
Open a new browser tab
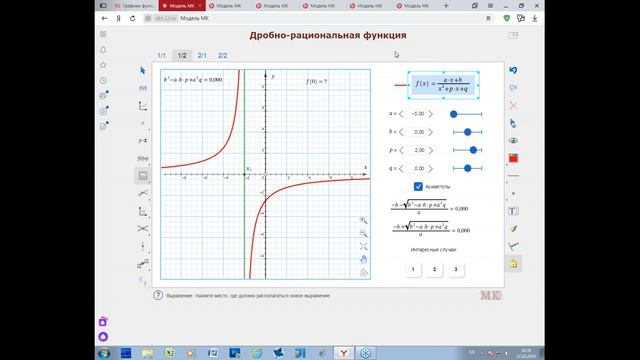(x=446, y=6)
